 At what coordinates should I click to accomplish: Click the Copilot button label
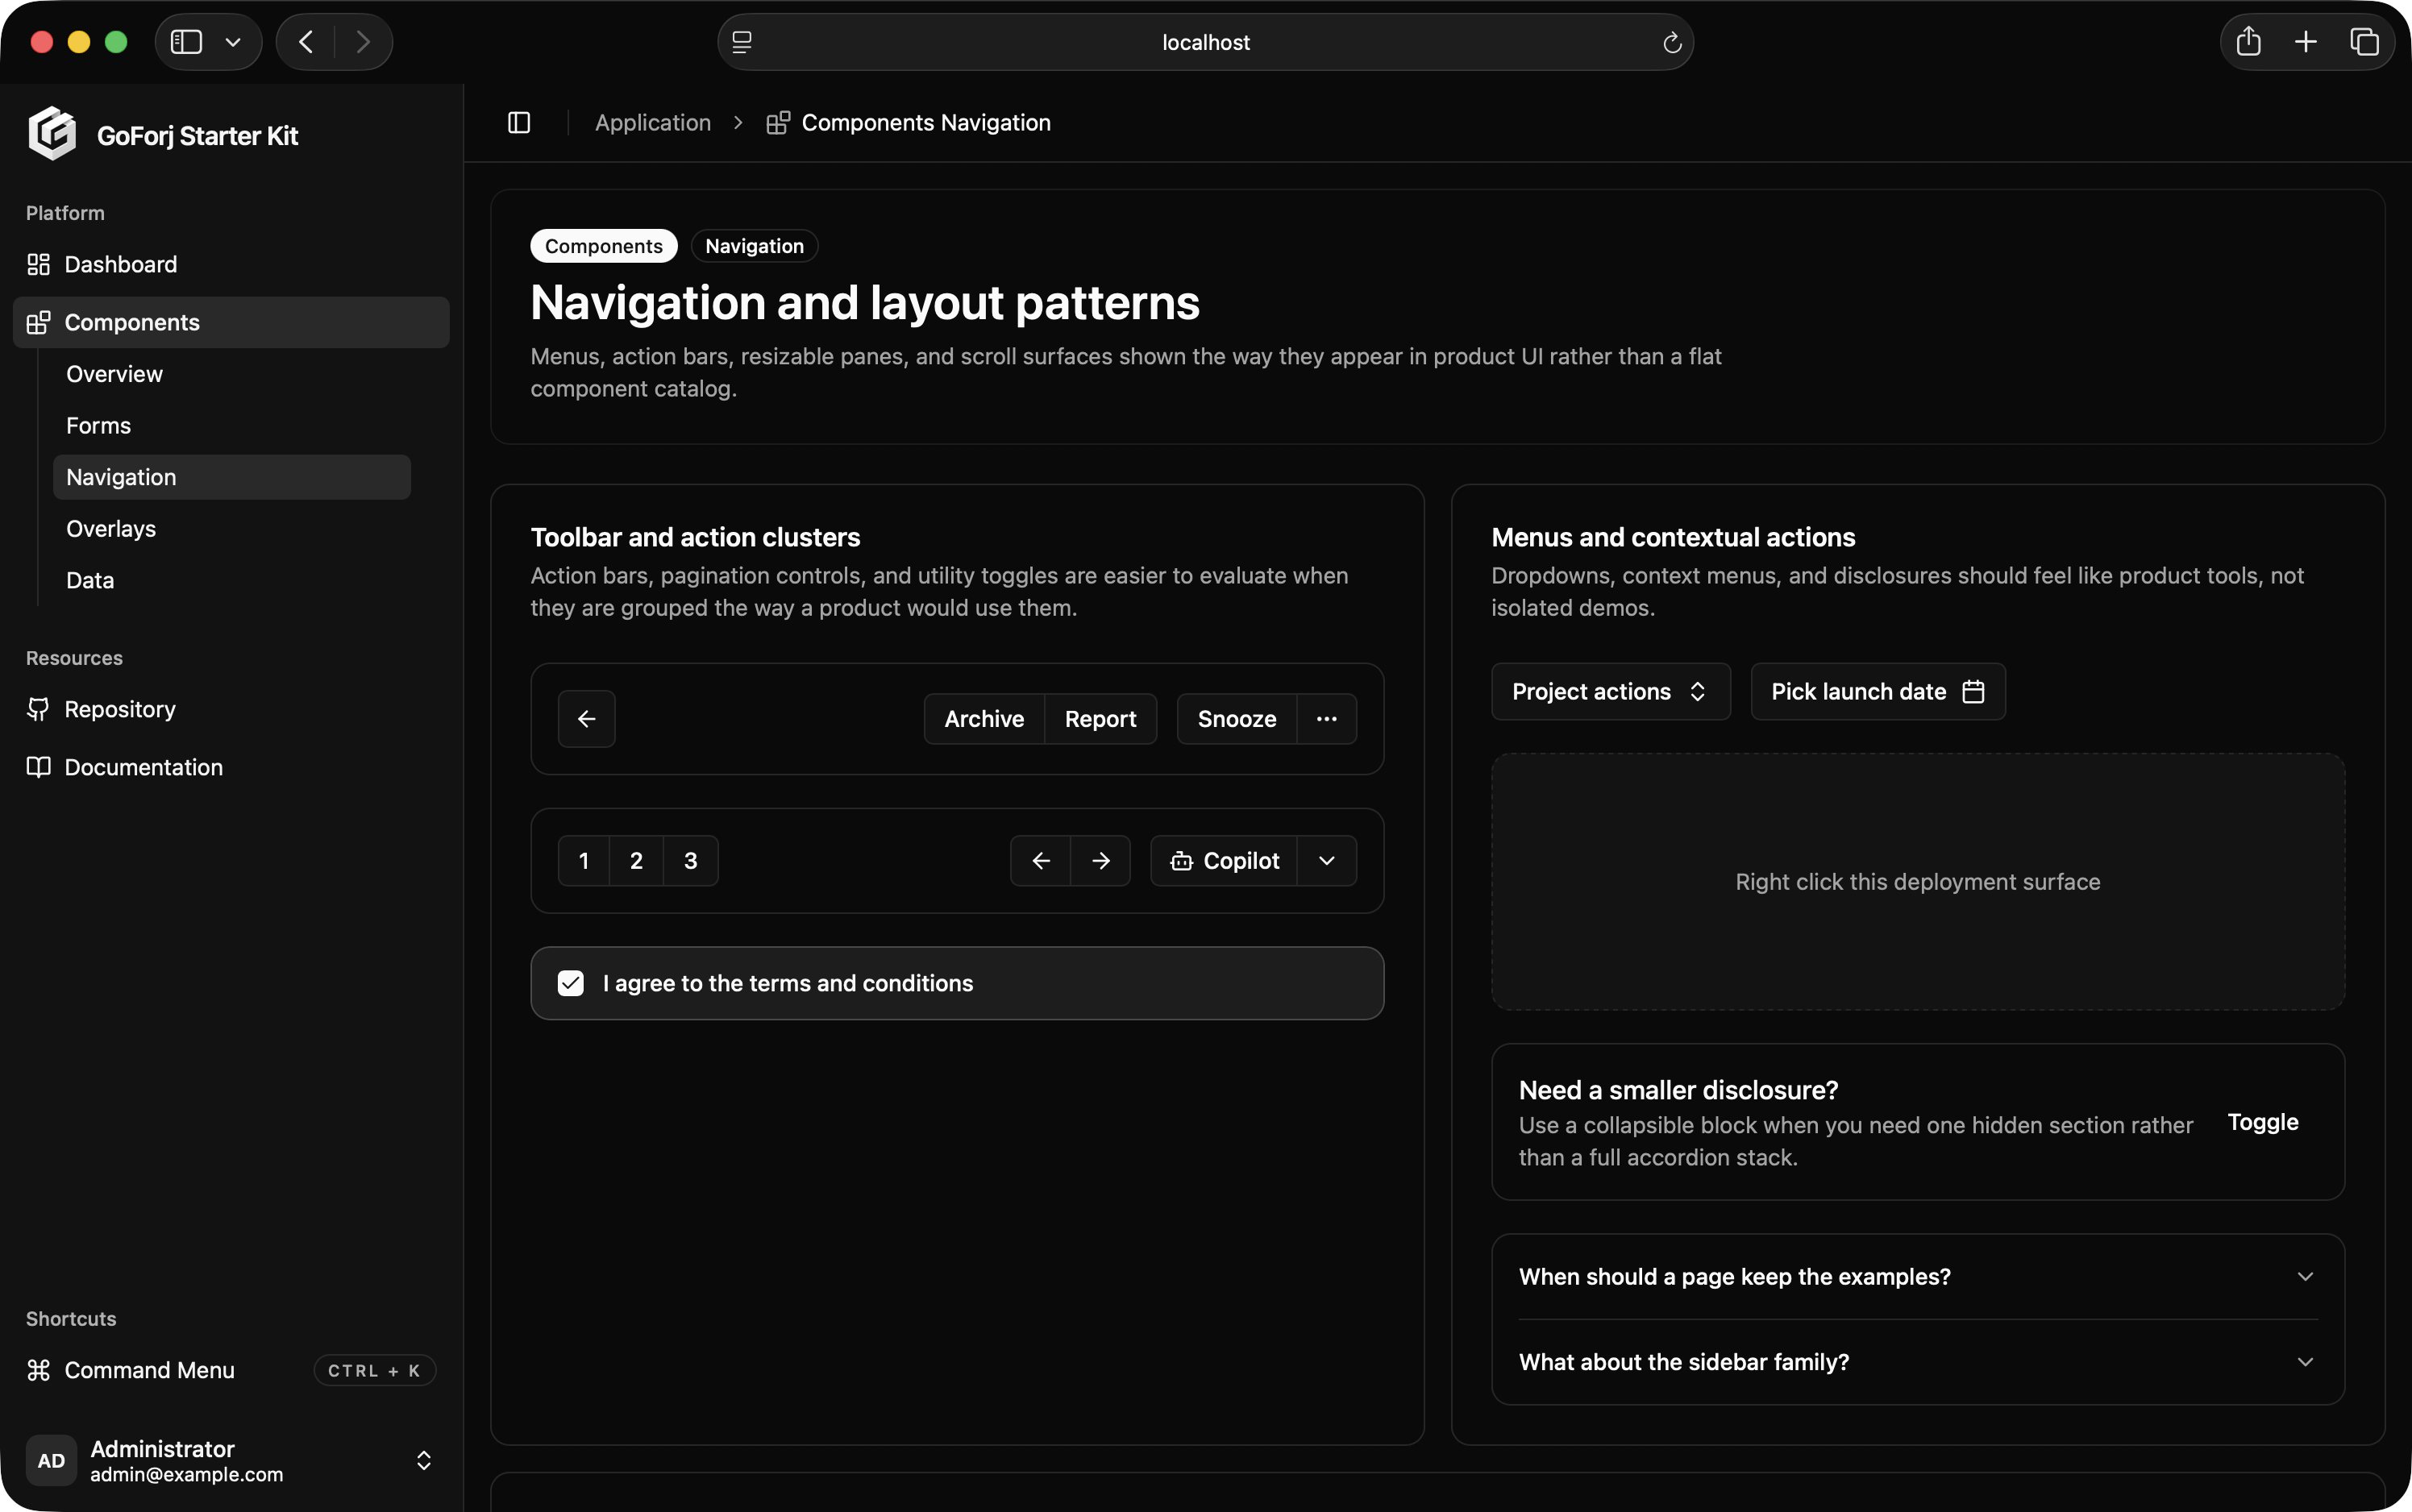[x=1241, y=861]
